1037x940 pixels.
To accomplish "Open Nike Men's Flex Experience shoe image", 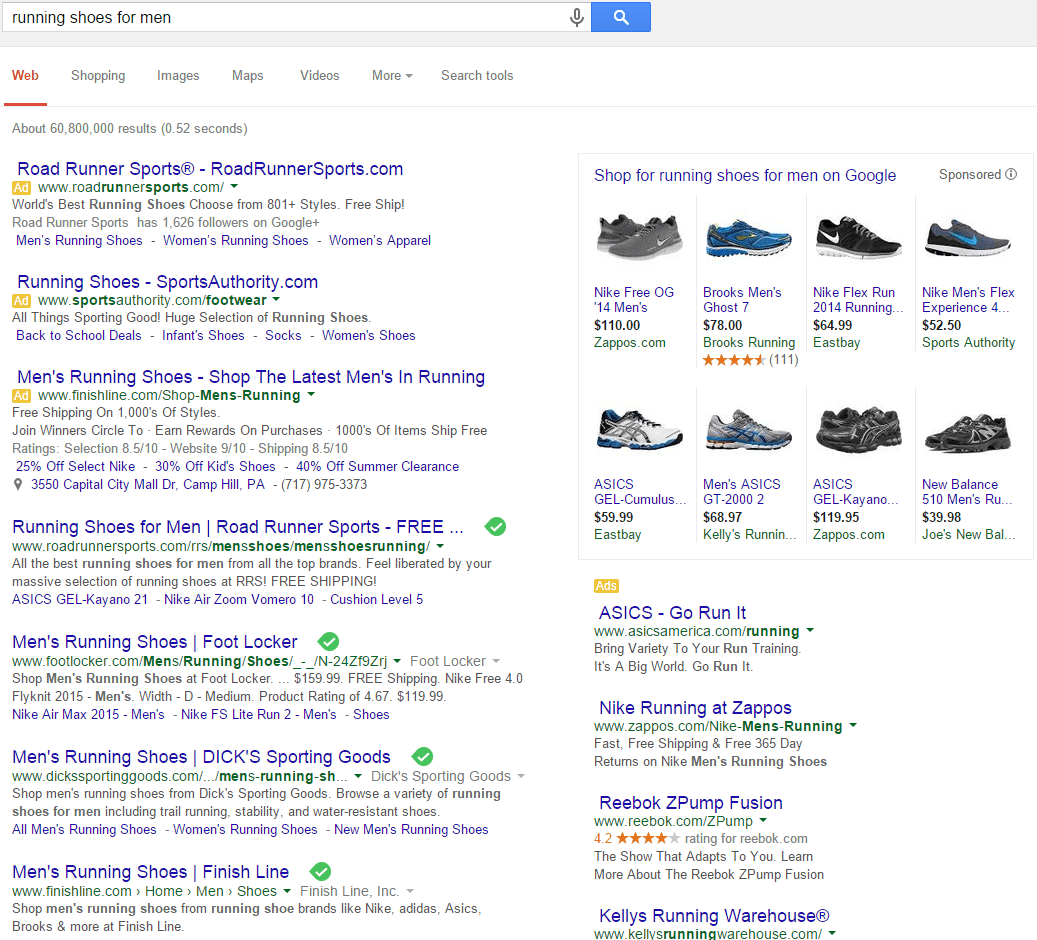I will pos(967,237).
